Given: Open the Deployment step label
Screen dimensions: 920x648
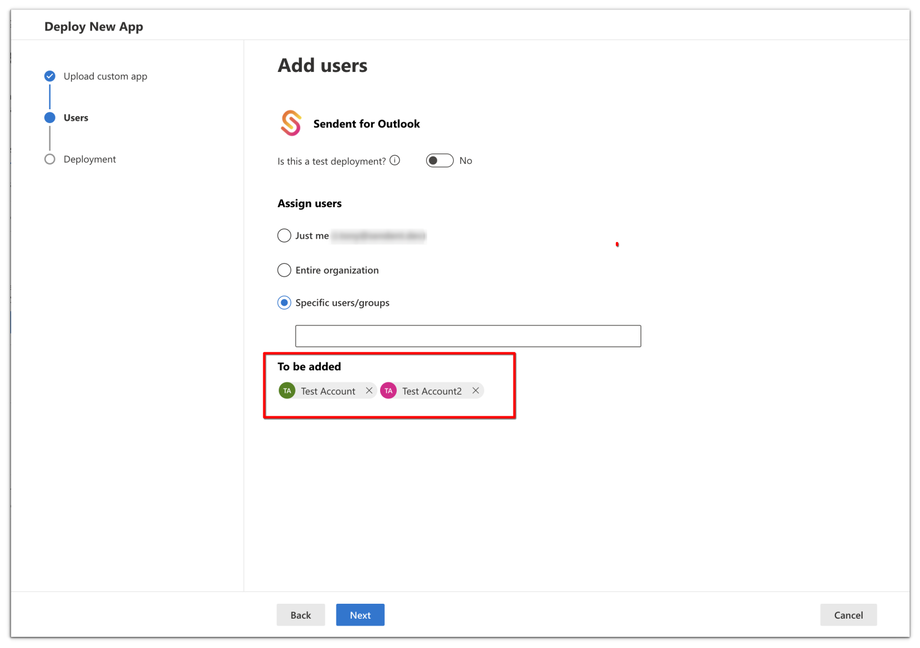Looking at the screenshot, I should pyautogui.click(x=89, y=159).
